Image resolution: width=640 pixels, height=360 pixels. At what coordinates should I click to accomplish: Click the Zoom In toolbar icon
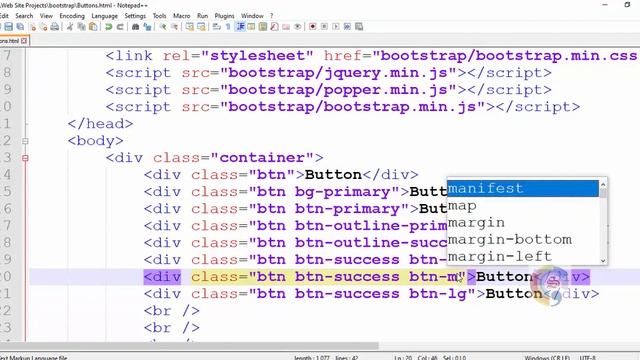point(162,27)
